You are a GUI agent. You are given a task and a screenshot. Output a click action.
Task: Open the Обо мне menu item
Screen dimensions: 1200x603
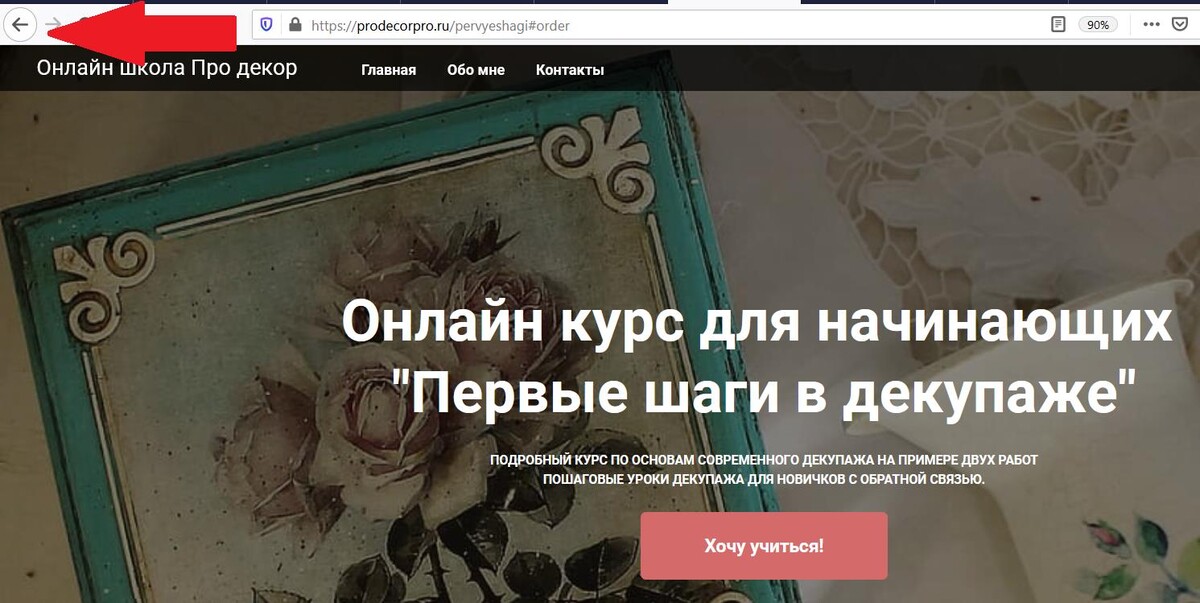476,70
